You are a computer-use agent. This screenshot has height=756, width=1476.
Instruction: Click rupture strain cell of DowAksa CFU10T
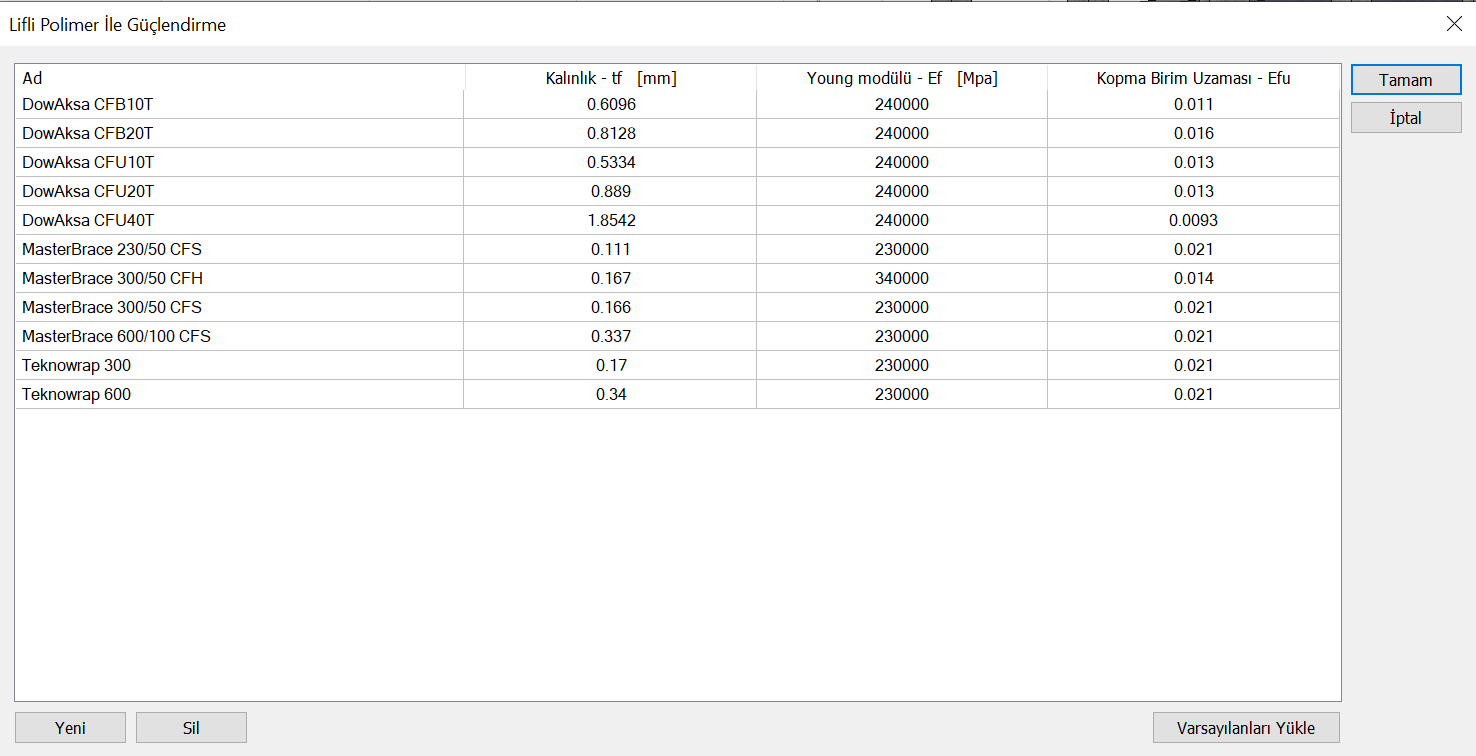1193,162
